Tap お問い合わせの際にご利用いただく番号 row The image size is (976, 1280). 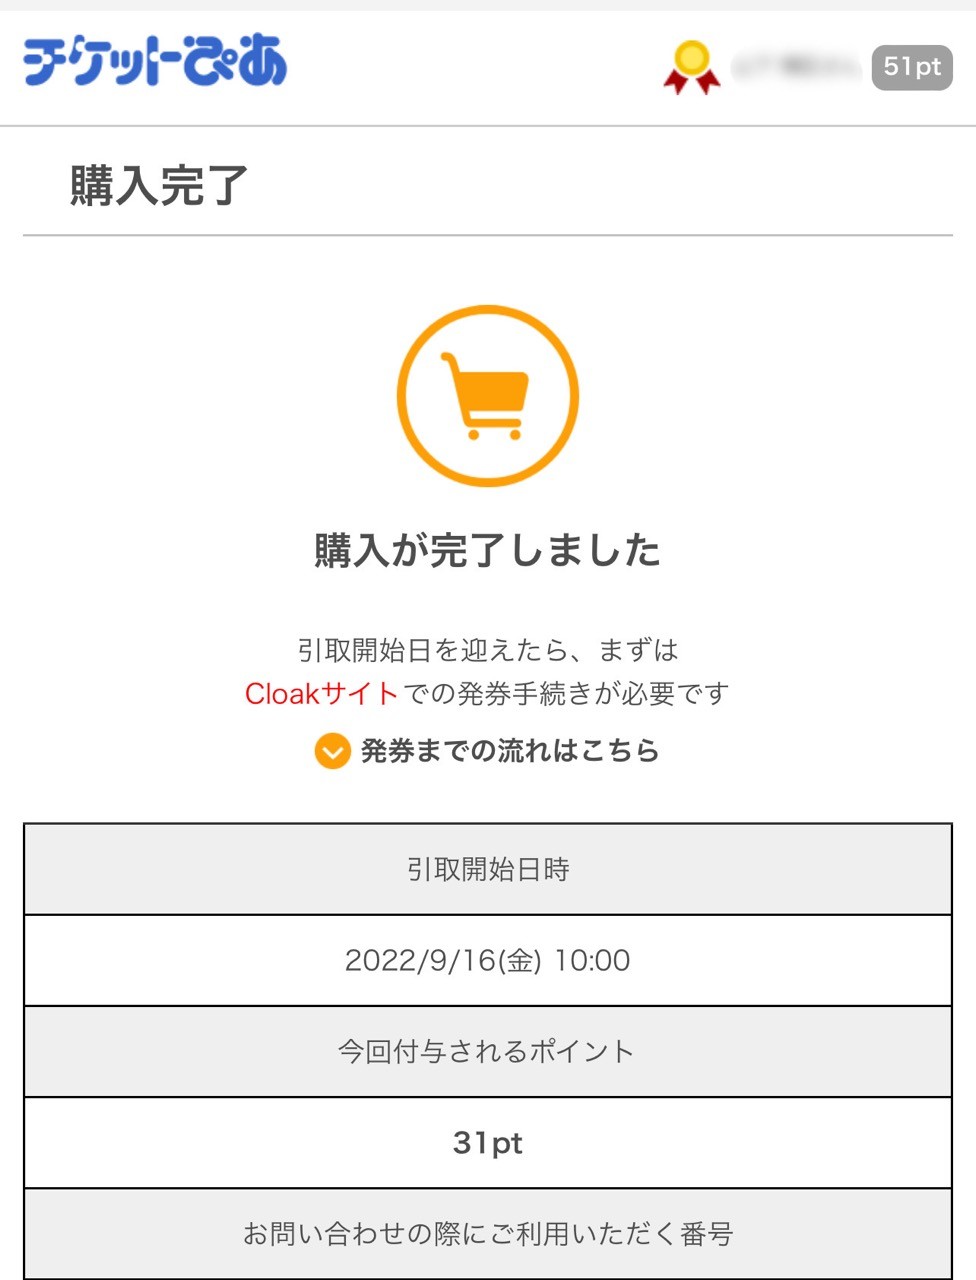[488, 1234]
